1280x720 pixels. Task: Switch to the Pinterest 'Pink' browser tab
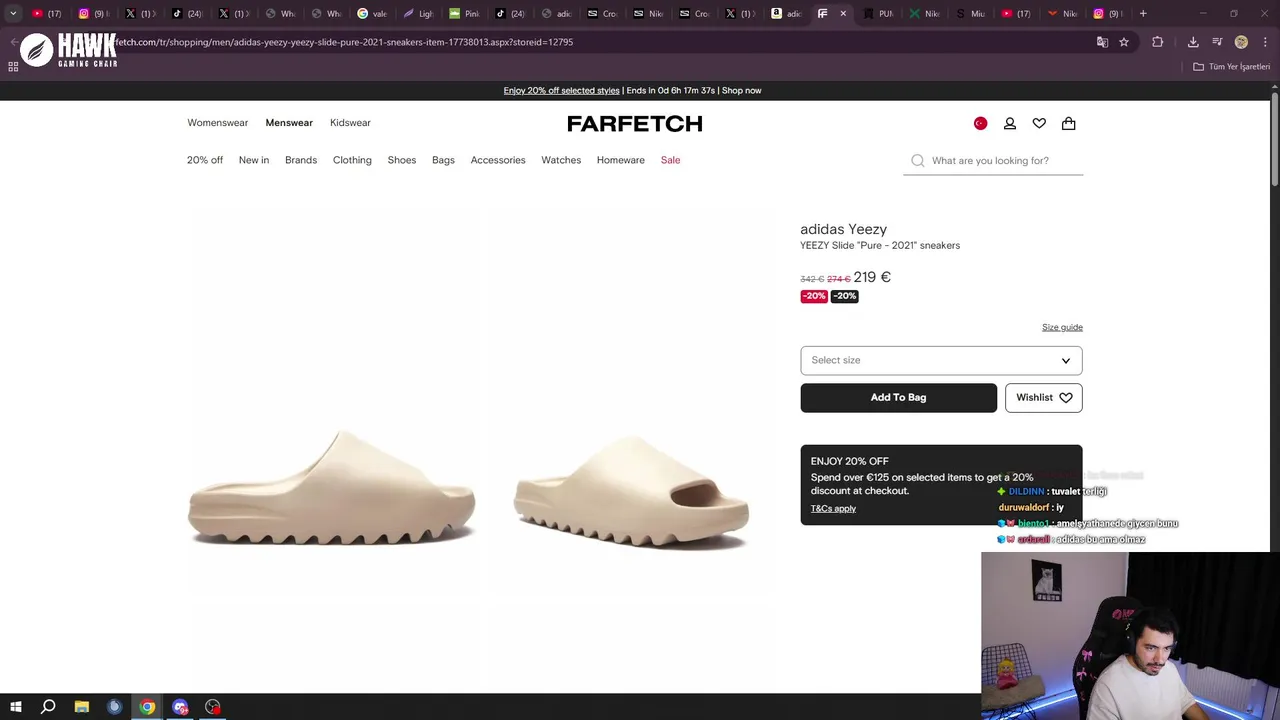click(465, 13)
